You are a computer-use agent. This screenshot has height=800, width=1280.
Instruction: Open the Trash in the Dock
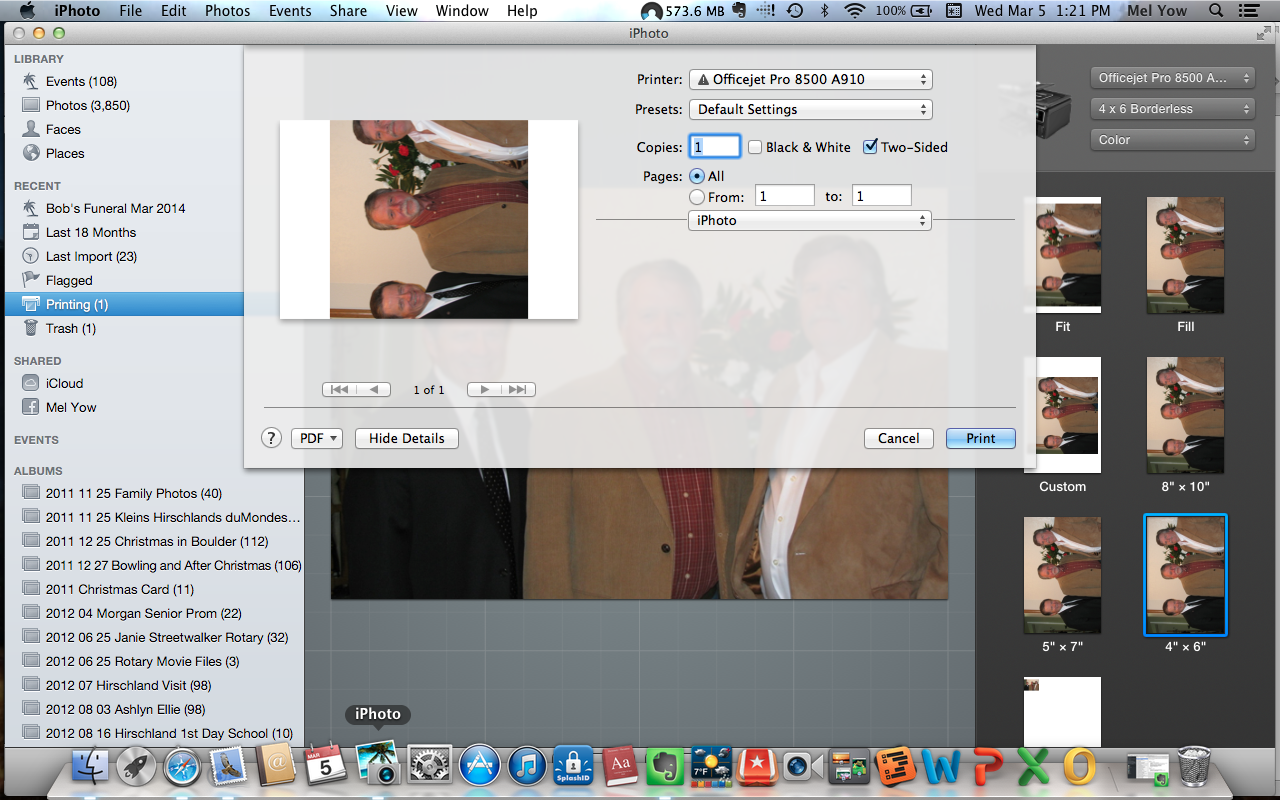[1193, 768]
